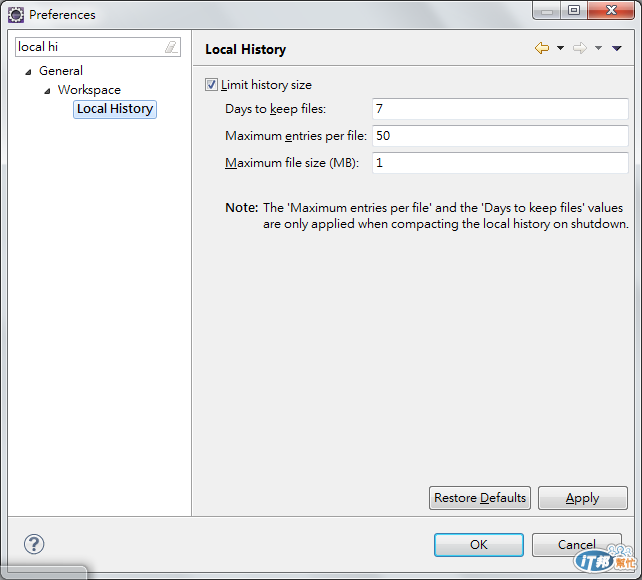
Task: Select the Workspace tree item
Action: (x=89, y=90)
